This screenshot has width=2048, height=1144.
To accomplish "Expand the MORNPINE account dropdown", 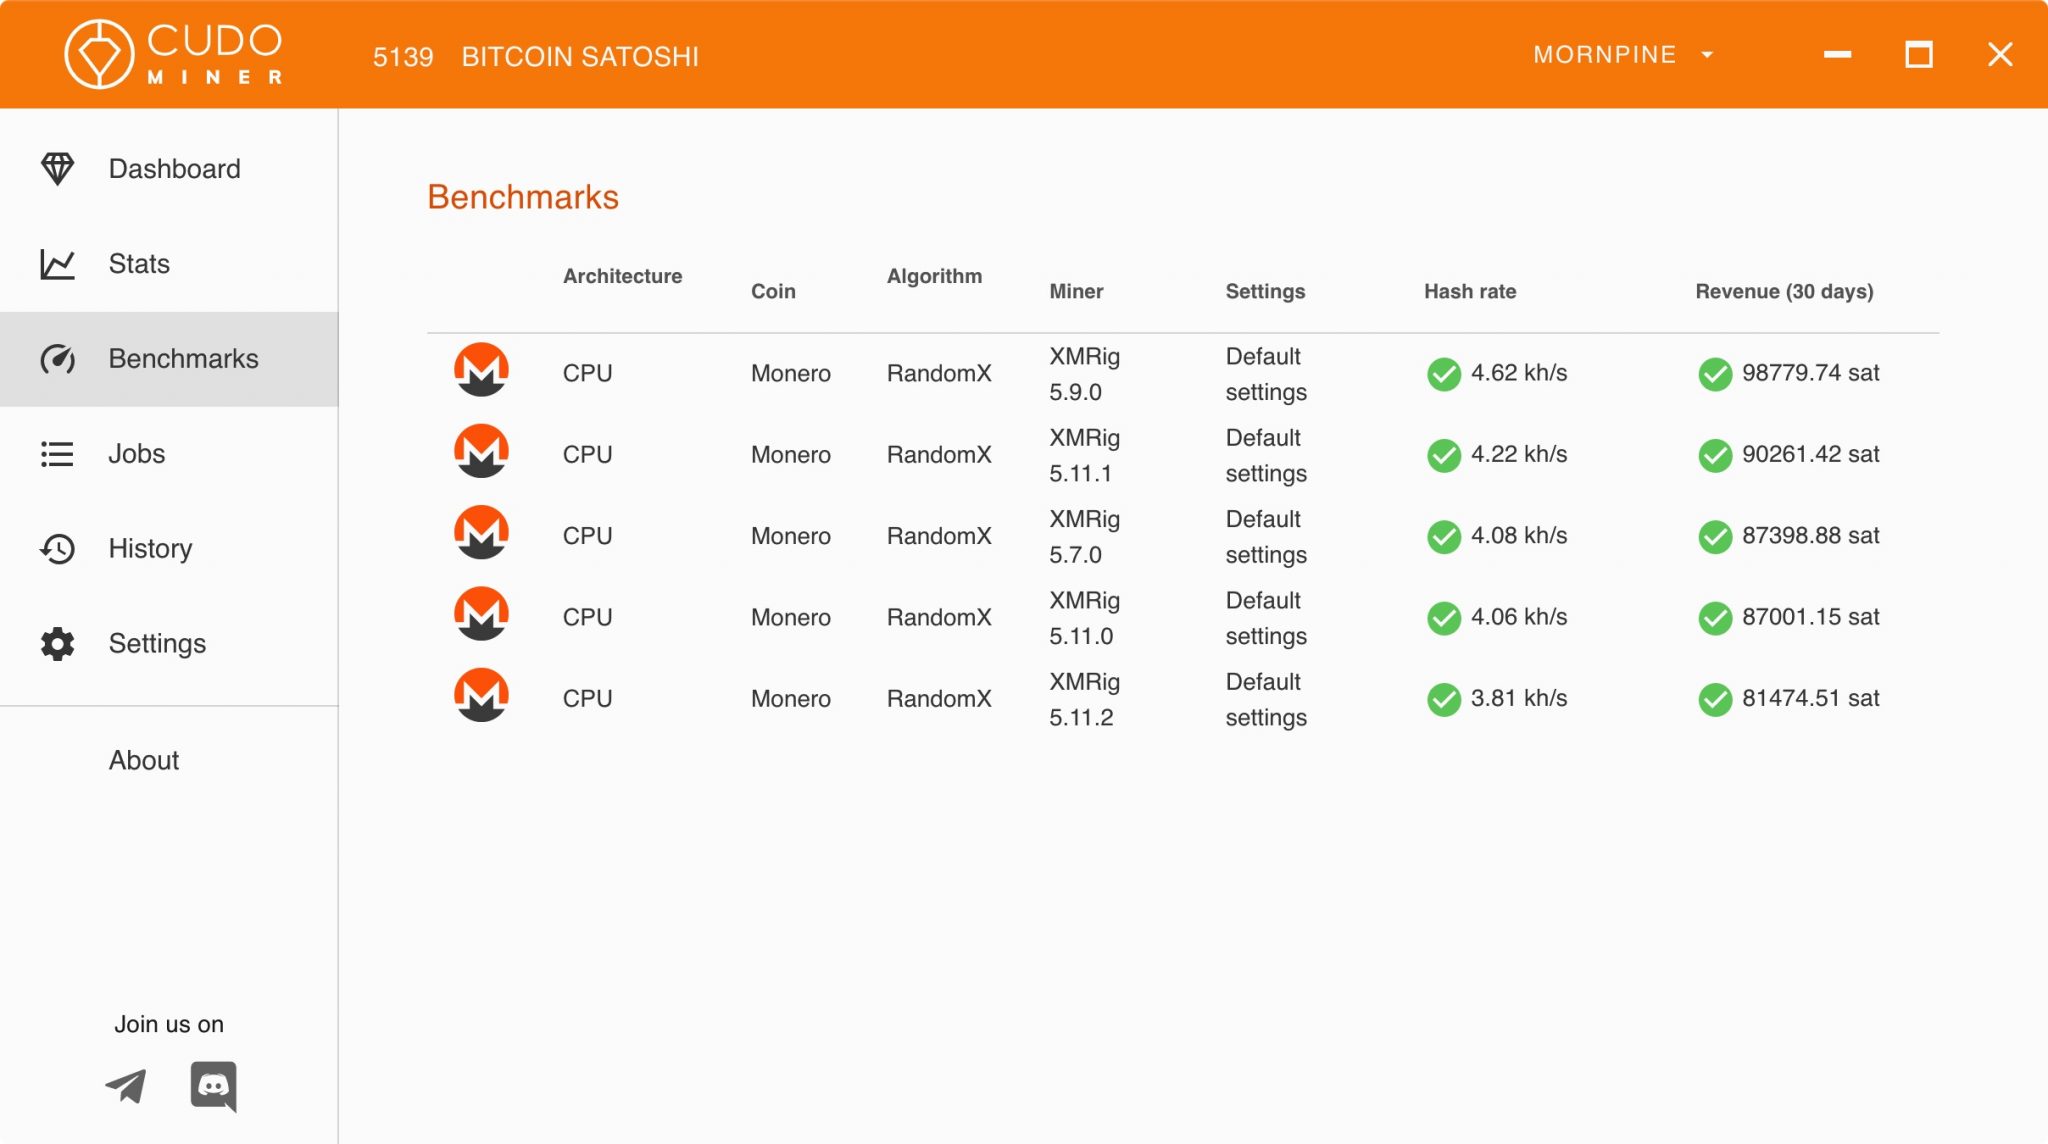I will 1620,55.
